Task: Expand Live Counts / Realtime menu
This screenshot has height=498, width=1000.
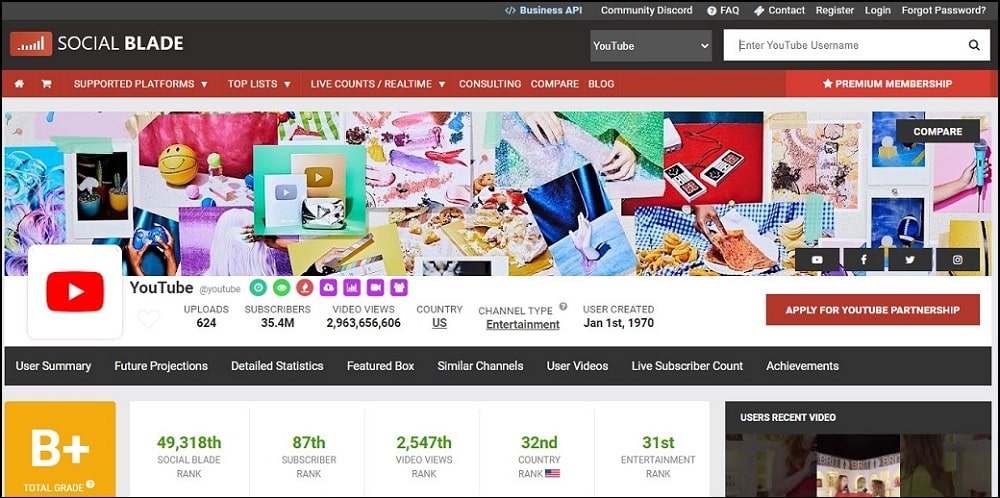Action: [378, 84]
